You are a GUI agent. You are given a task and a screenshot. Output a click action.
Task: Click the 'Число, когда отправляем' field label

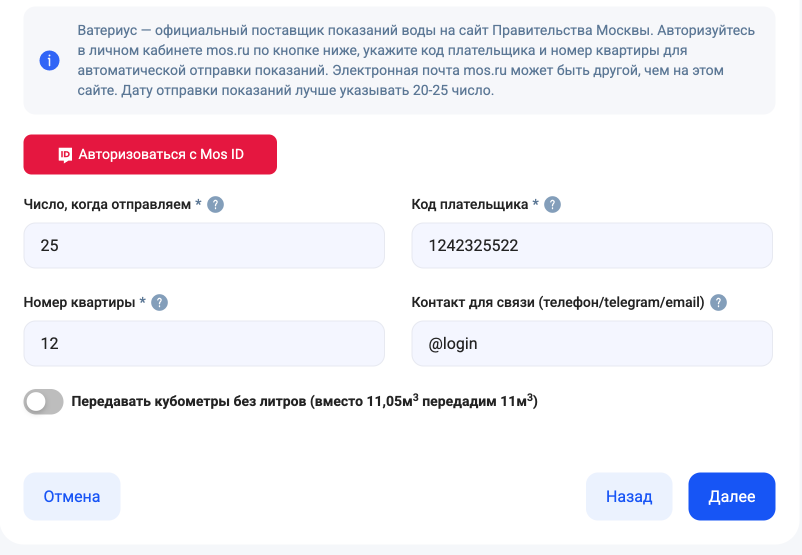(107, 205)
